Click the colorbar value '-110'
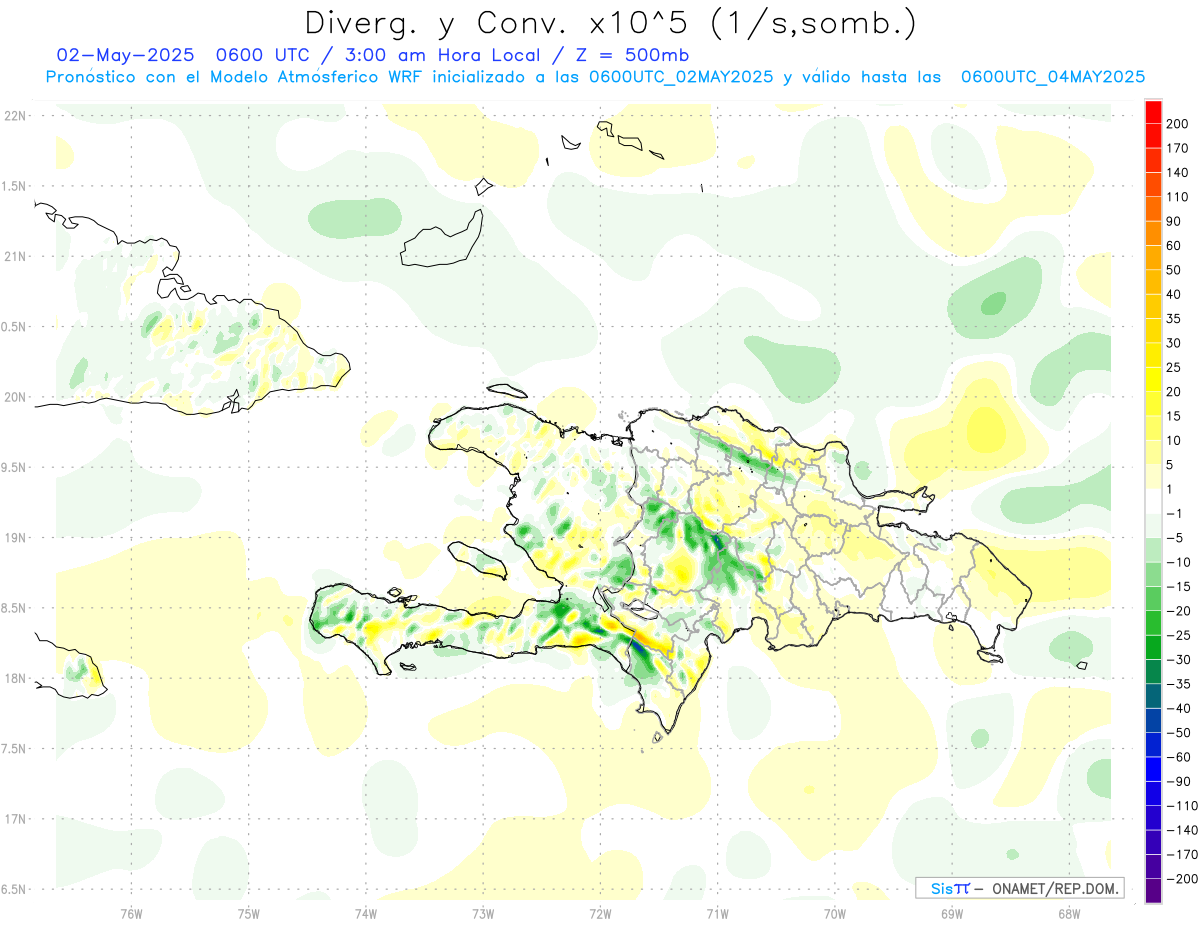1200x927 pixels. point(1182,807)
